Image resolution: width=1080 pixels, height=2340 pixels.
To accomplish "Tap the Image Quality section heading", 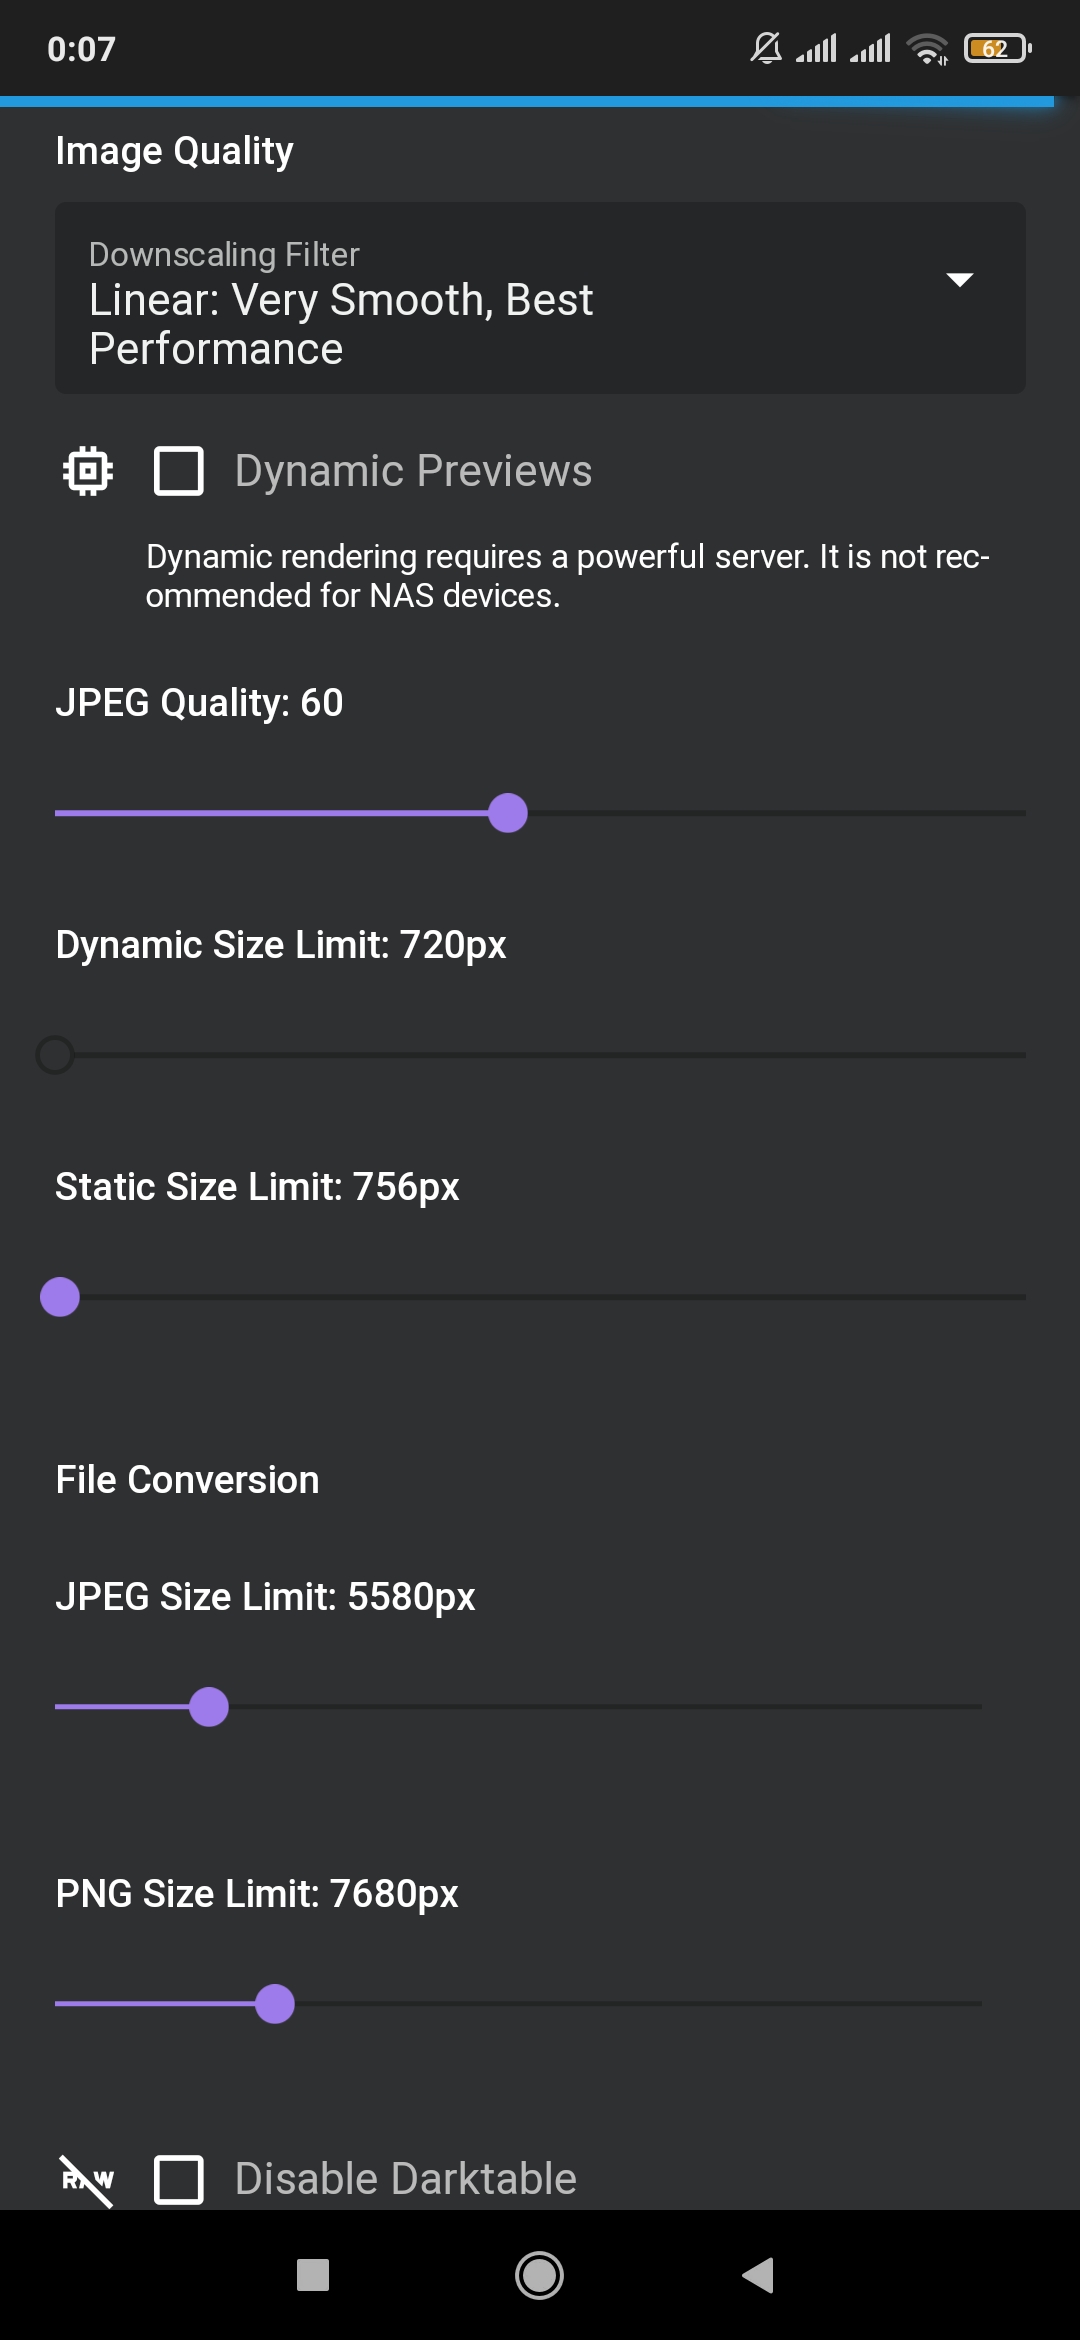I will pos(173,150).
